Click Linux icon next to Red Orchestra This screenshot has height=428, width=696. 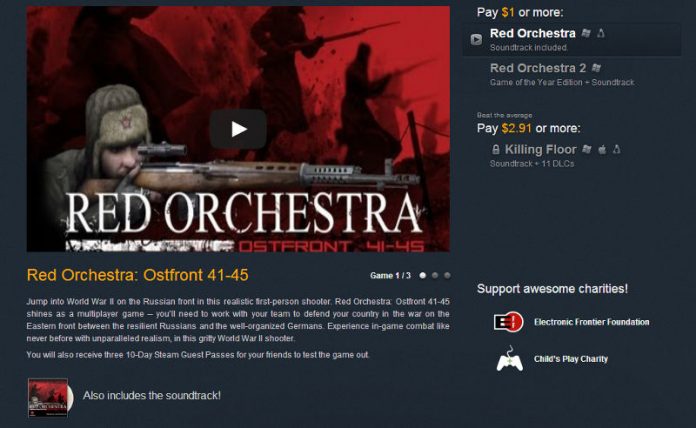tap(601, 33)
